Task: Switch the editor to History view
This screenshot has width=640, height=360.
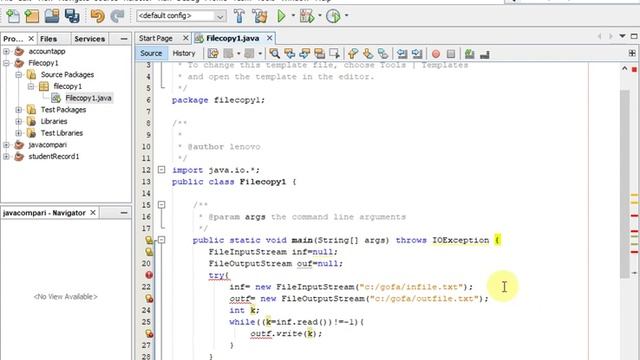Action: point(184,53)
